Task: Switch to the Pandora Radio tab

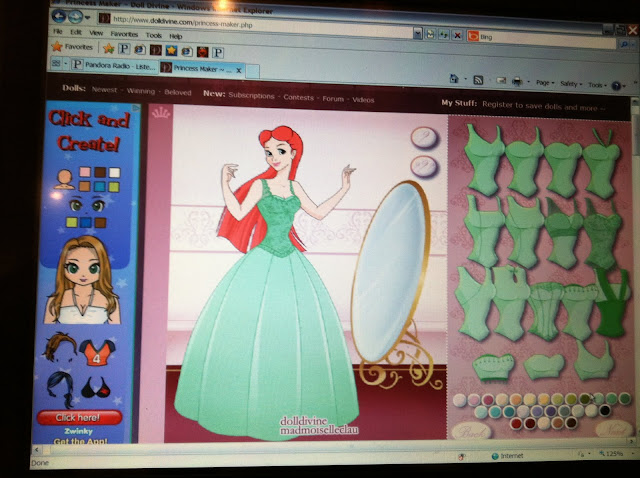Action: (114, 65)
